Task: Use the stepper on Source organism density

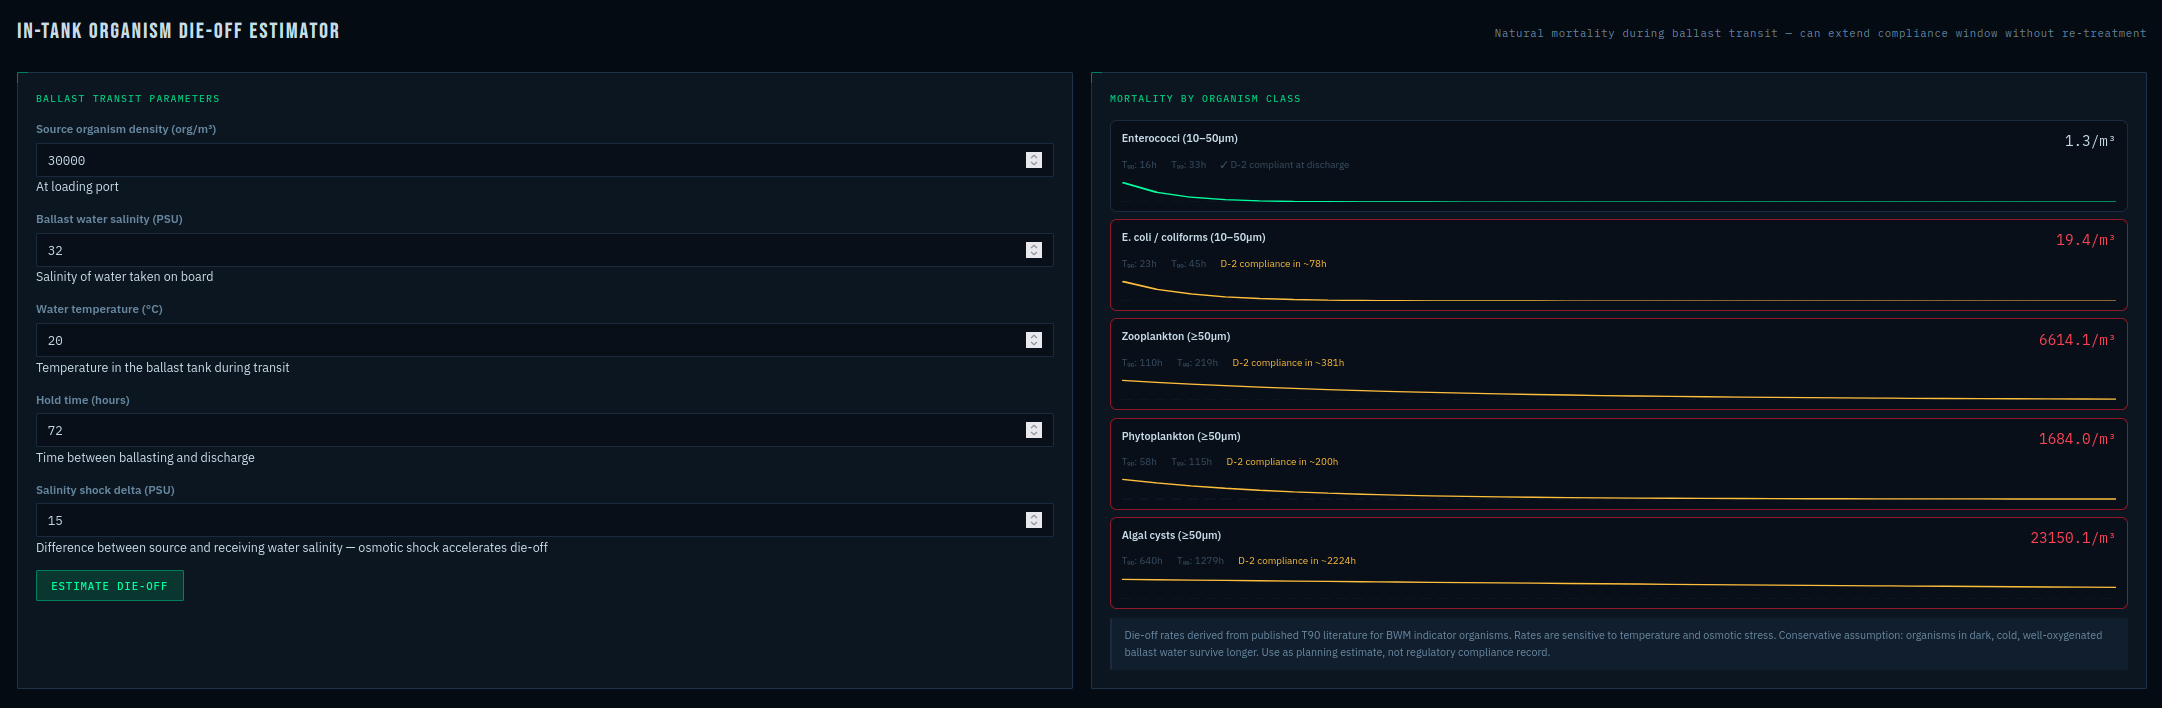Action: pyautogui.click(x=1034, y=160)
